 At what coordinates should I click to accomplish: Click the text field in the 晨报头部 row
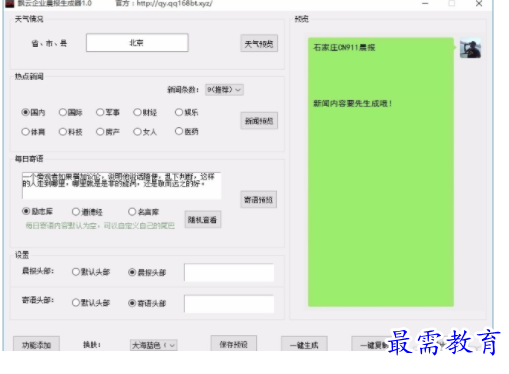[x=229, y=273]
